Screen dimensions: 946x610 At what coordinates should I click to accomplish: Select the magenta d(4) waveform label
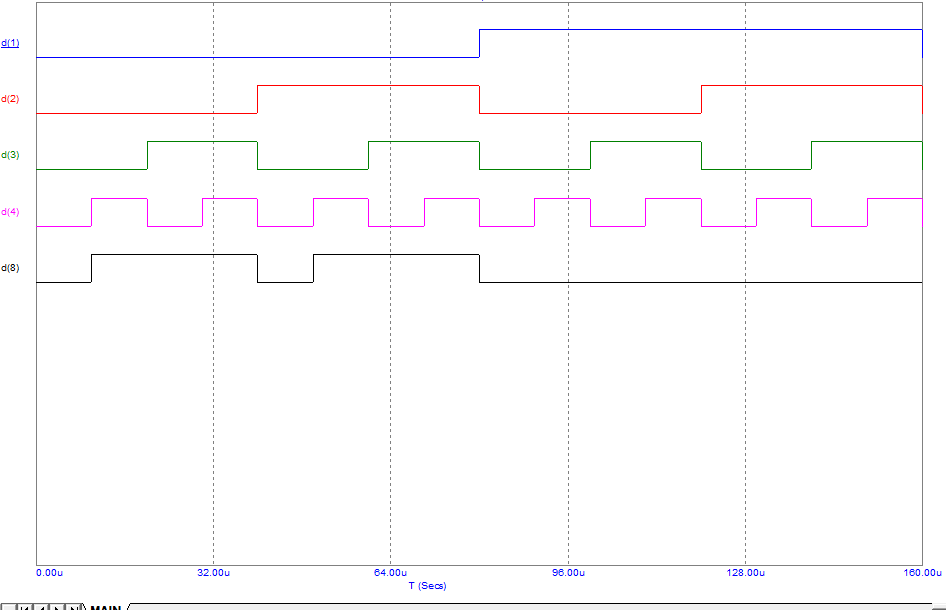tap(10, 212)
